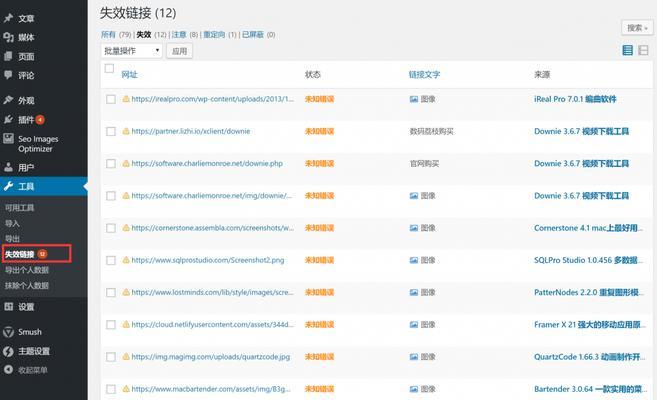Switch to expanded excerpt view icon
Viewport: 657px width, 400px height.
643,50
